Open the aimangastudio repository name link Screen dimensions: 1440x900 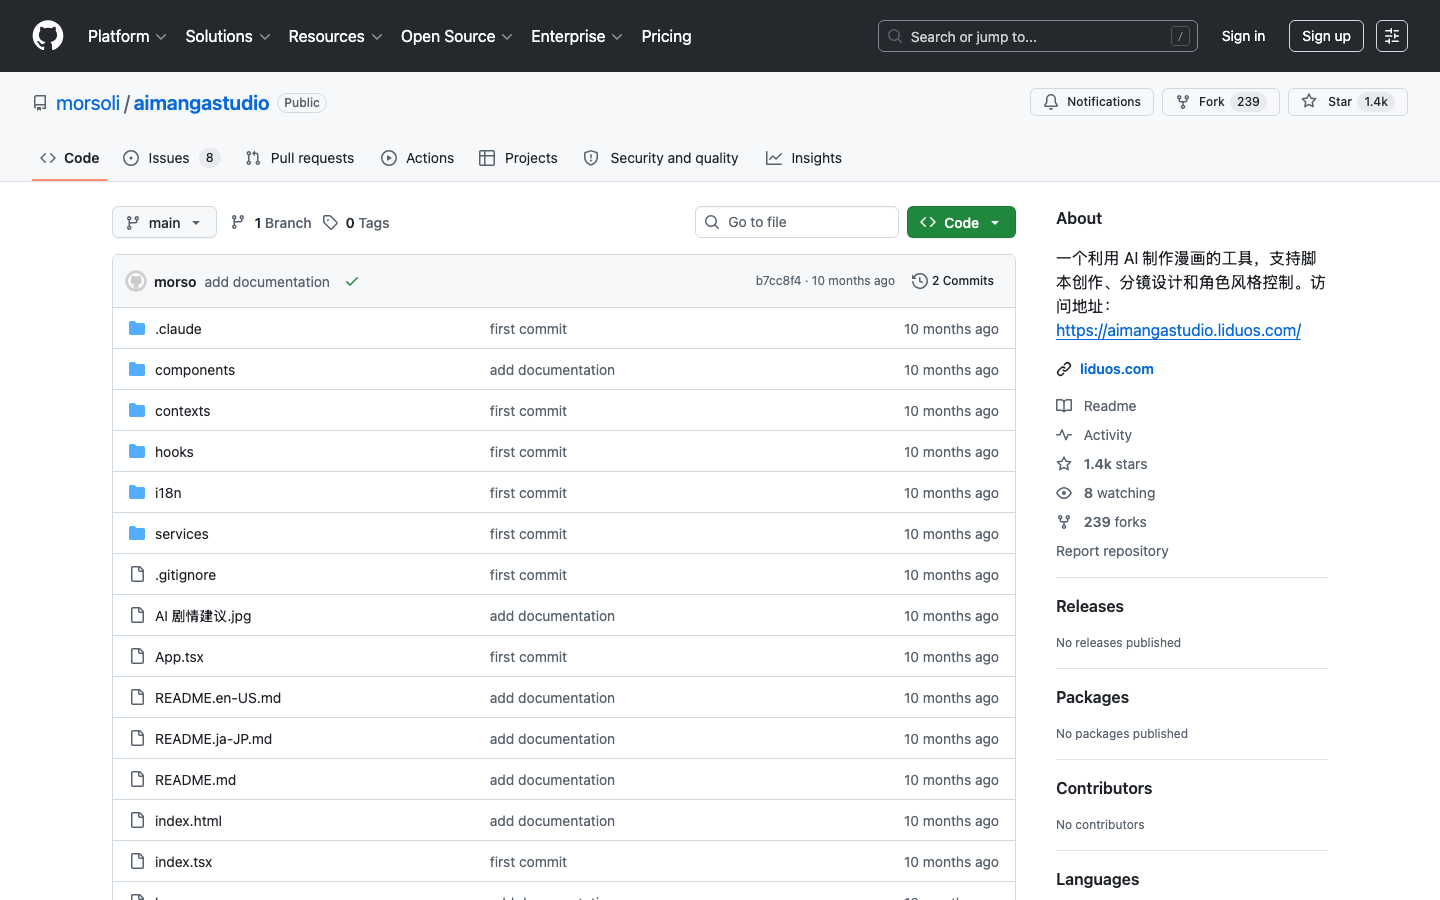point(201,103)
